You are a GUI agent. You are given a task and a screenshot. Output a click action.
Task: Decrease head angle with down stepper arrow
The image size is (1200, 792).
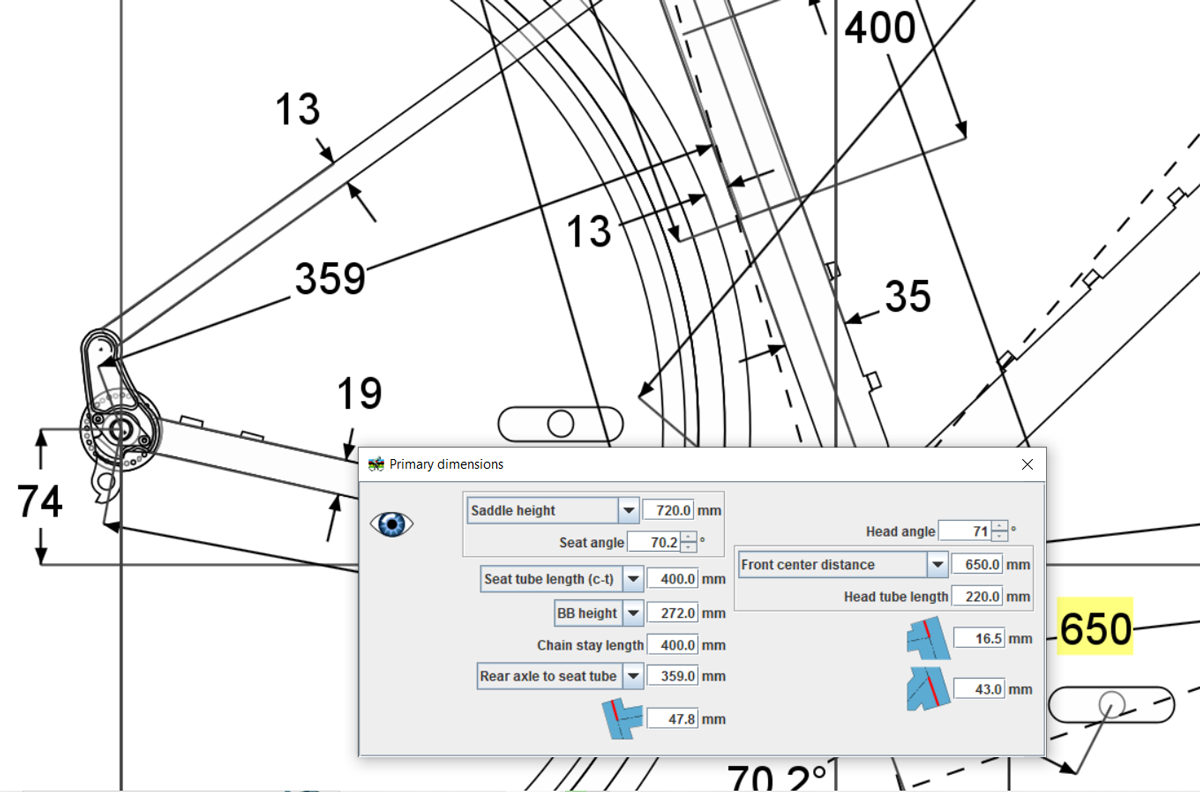[999, 537]
